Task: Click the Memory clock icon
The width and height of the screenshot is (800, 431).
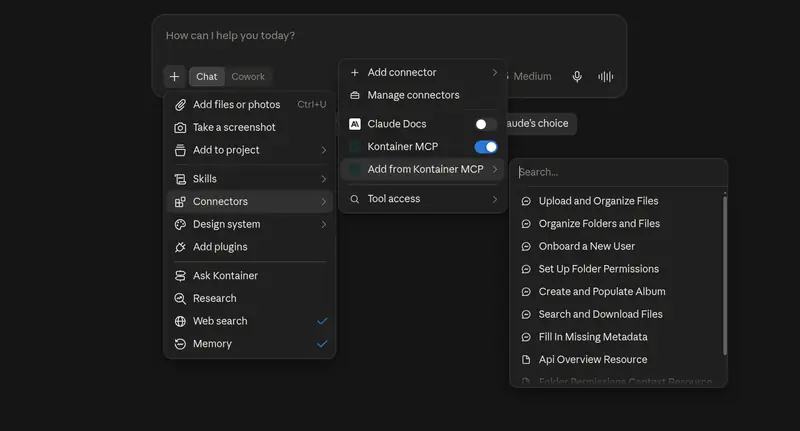Action: click(x=180, y=344)
